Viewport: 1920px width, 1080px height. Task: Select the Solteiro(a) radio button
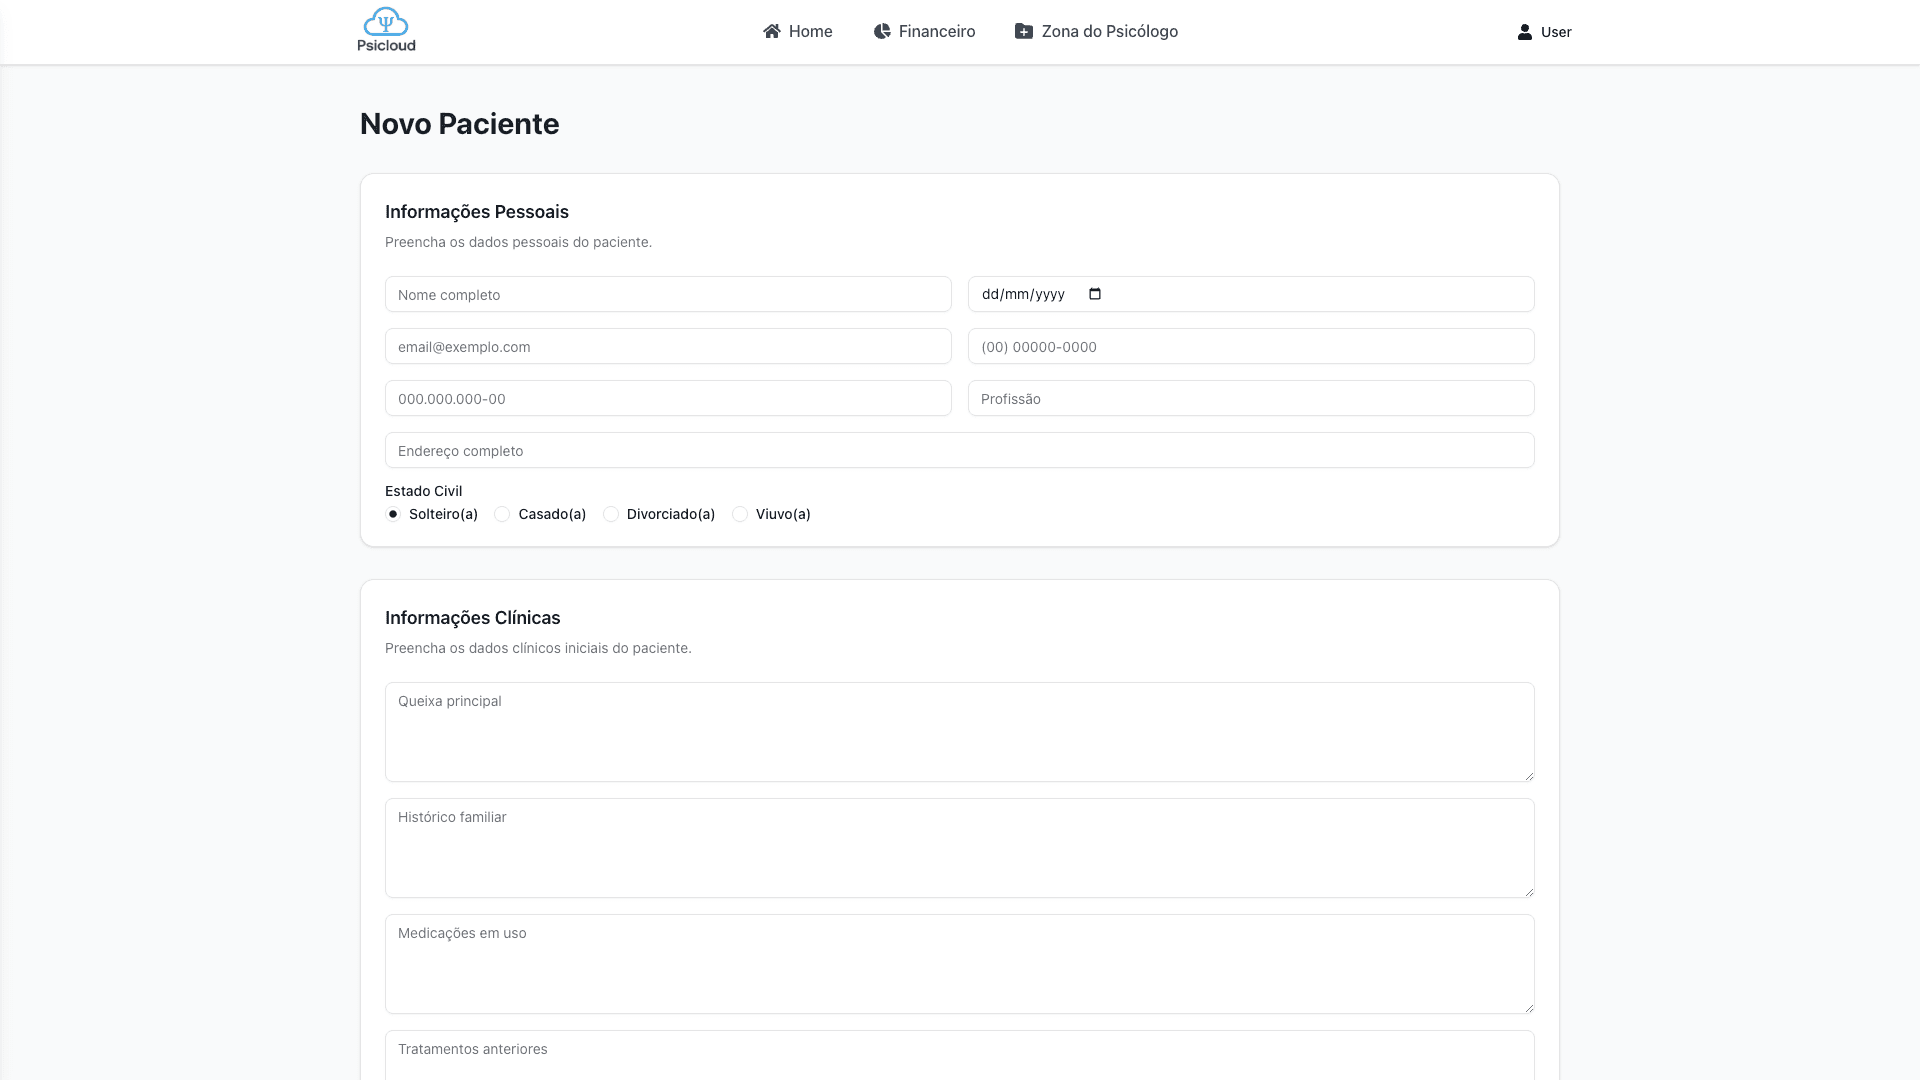click(x=393, y=514)
